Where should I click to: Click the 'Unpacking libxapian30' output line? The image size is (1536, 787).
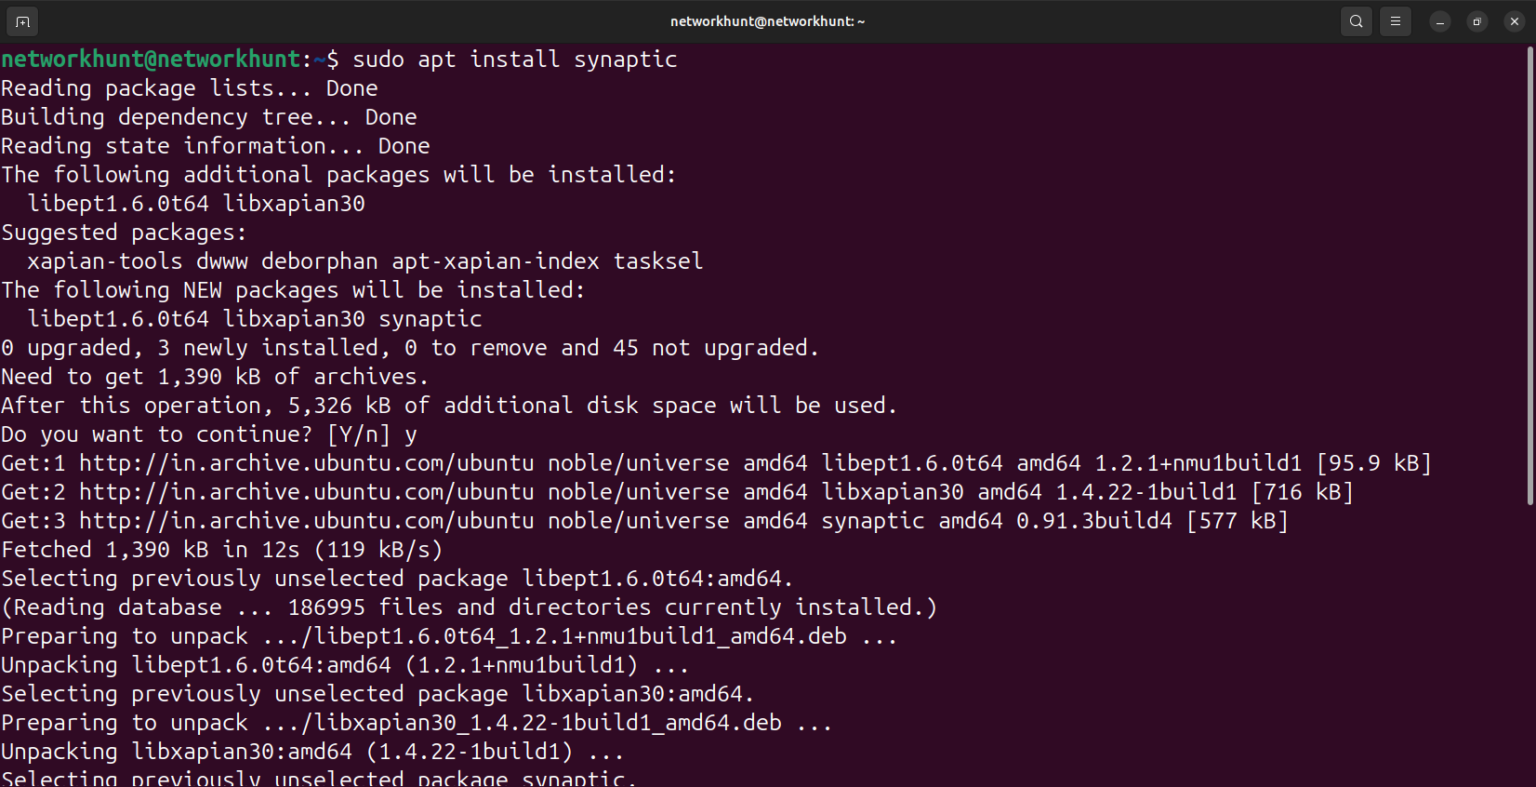(310, 751)
